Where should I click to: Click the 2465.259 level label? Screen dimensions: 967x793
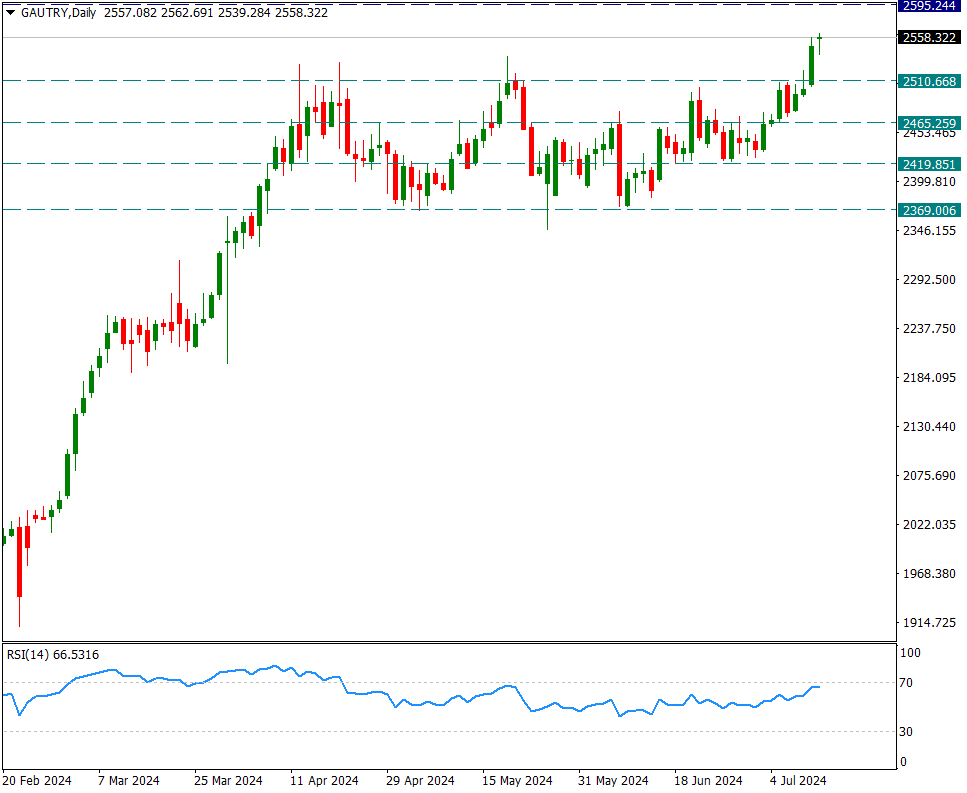[x=929, y=123]
